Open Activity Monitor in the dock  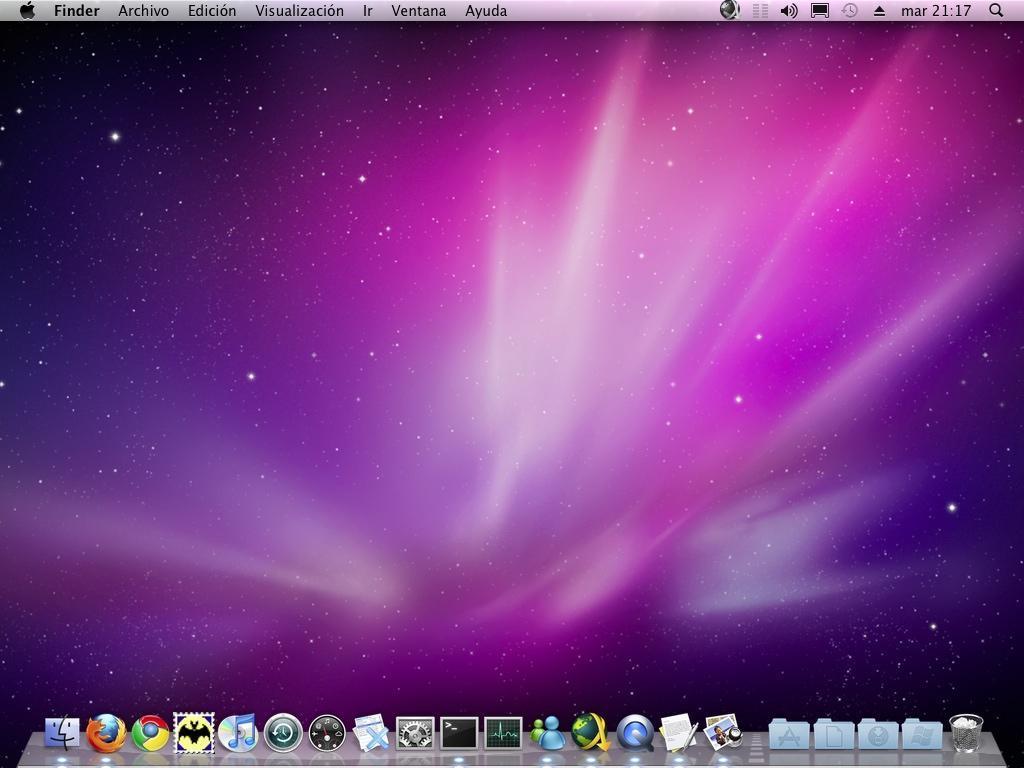coord(503,733)
